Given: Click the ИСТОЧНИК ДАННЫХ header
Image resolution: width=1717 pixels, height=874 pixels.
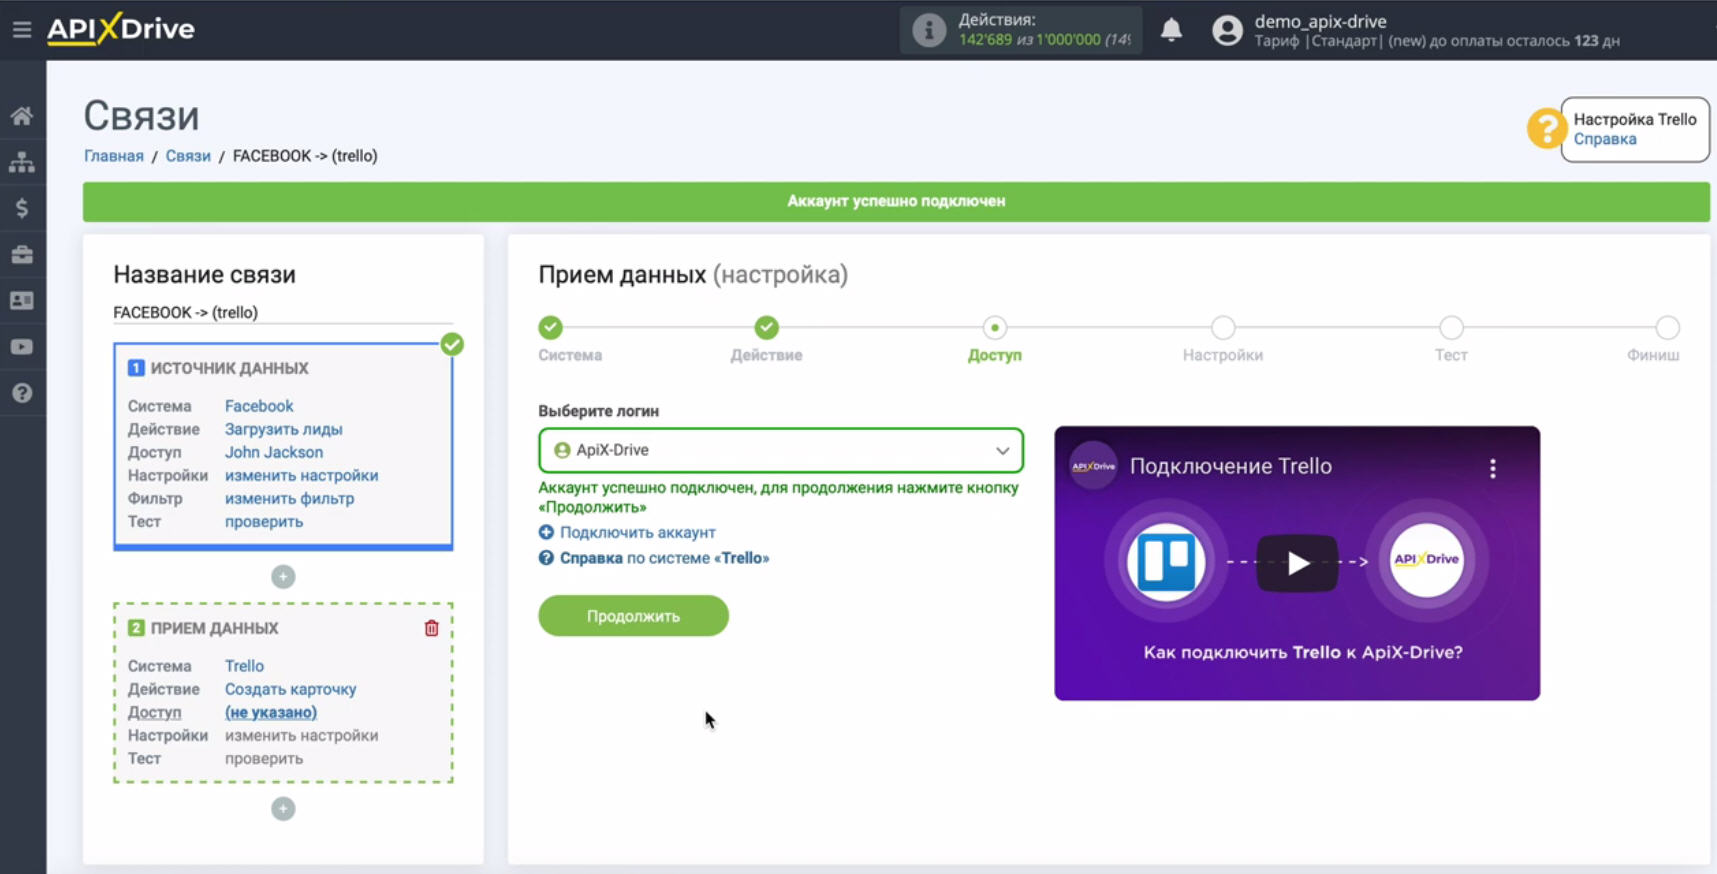Looking at the screenshot, I should click(x=229, y=368).
